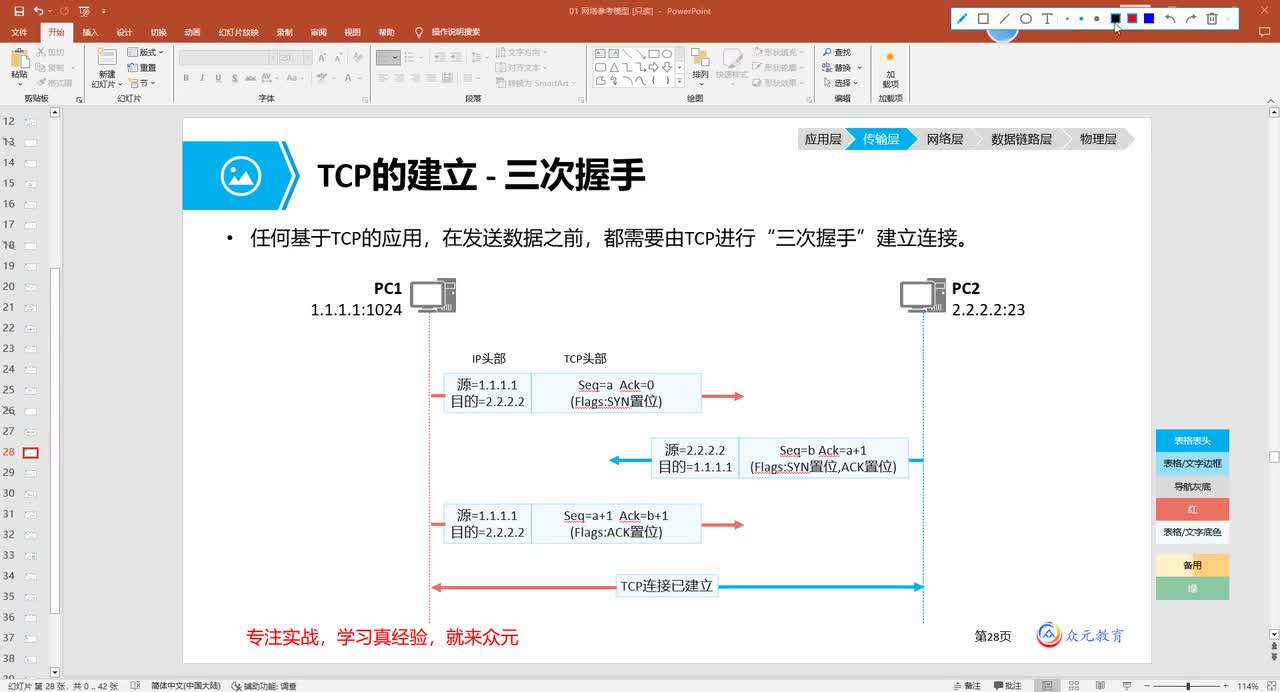Click the 物理层 navigation chevron on slide
Screen dimensions: 1280x692
click(1098, 140)
